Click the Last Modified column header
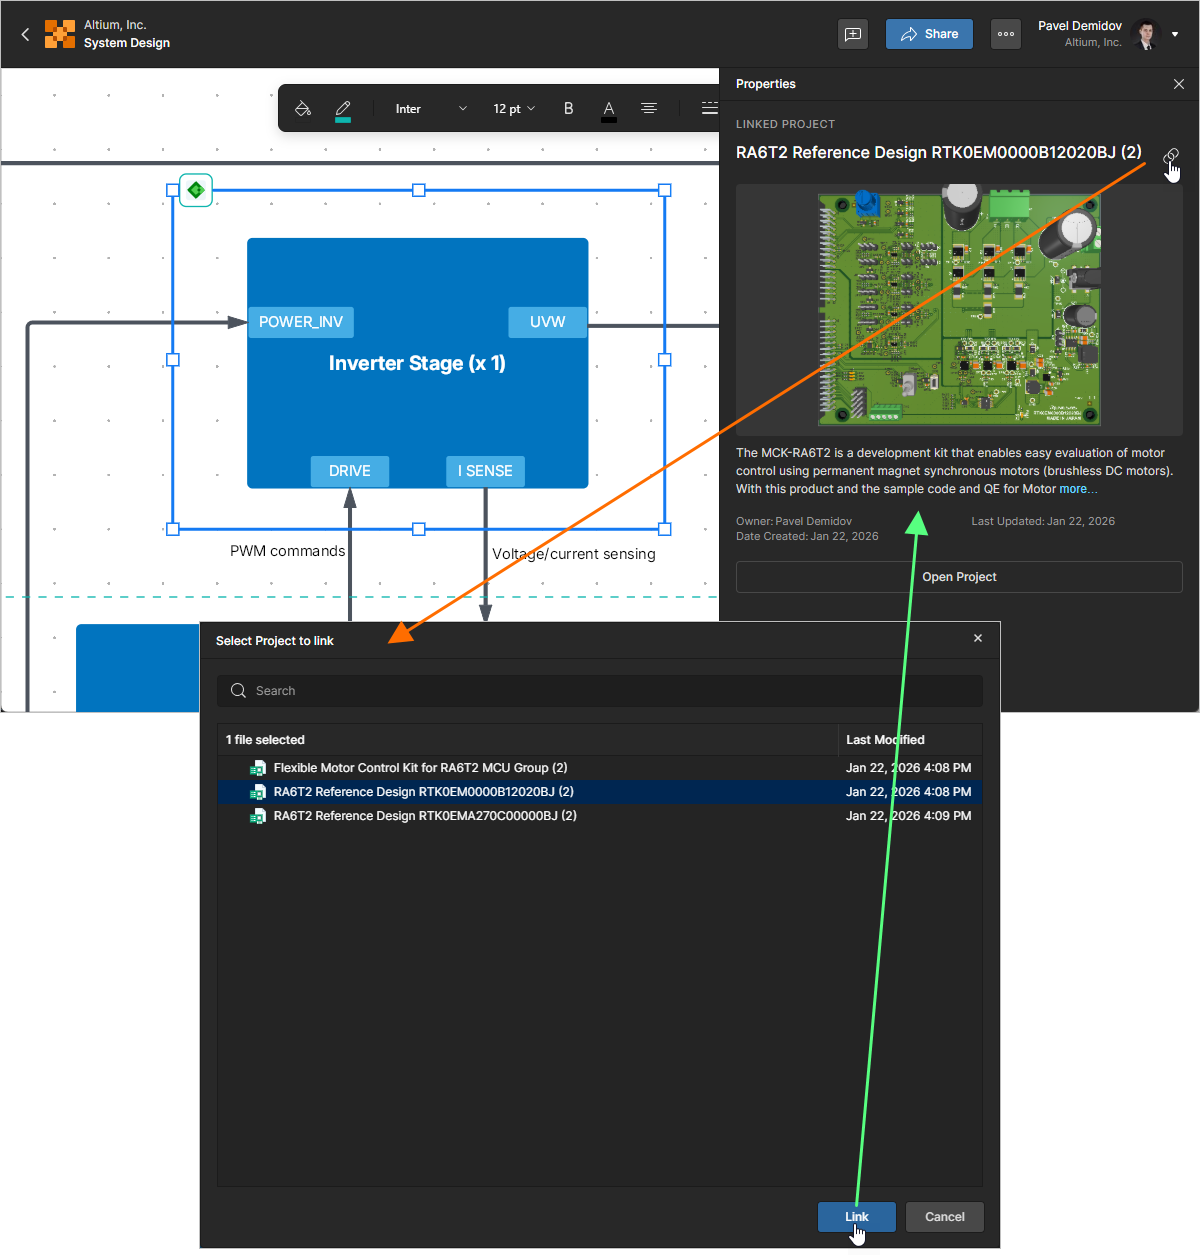1200x1255 pixels. tap(885, 740)
